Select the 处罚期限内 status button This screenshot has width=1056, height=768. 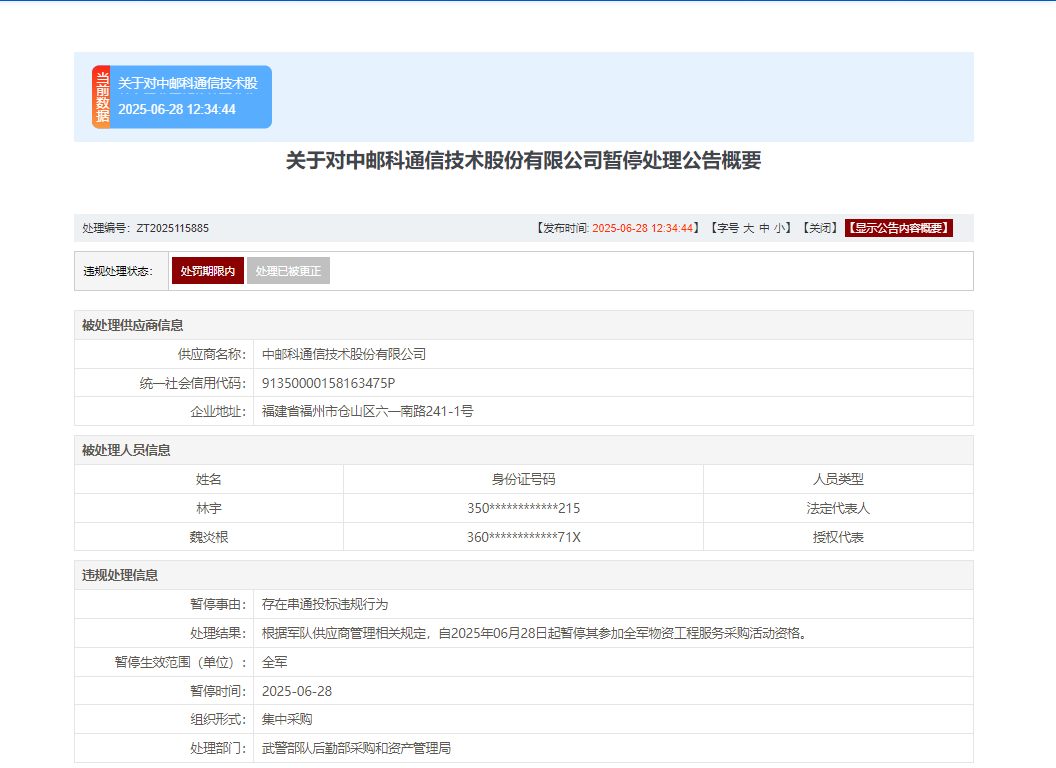(x=207, y=271)
